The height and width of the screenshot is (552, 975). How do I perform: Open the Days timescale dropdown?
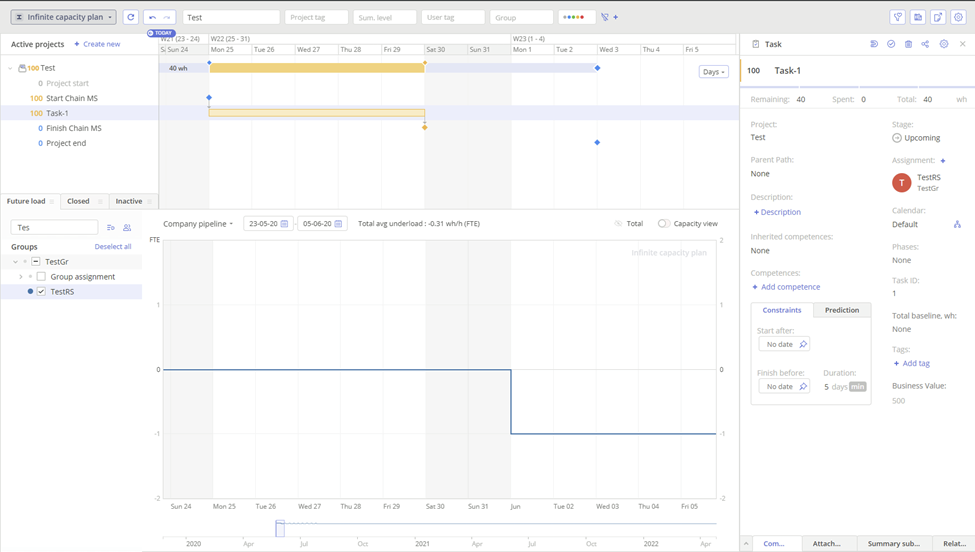[713, 72]
